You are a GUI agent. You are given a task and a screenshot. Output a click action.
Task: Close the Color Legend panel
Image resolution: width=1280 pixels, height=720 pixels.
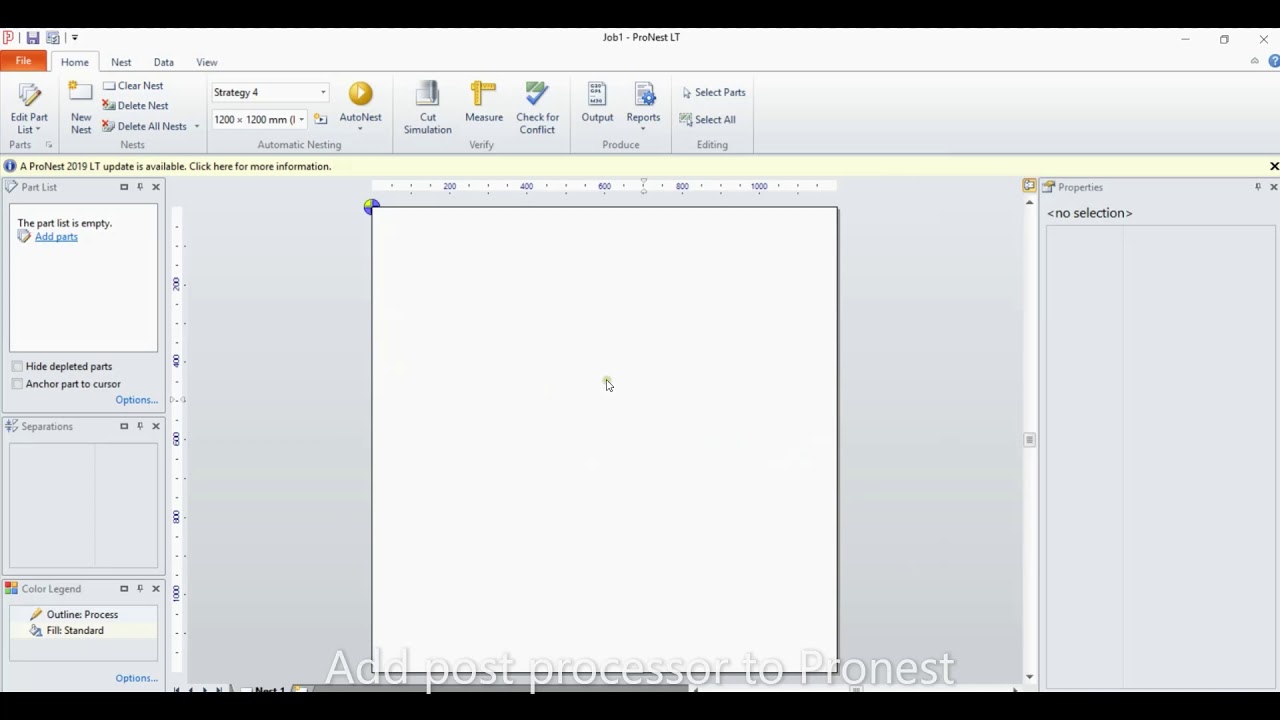pyautogui.click(x=156, y=589)
